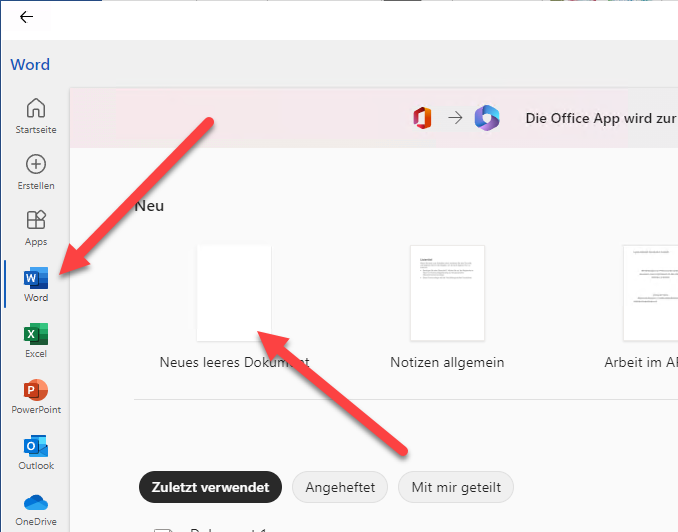The width and height of the screenshot is (678, 532).
Task: Select the Word app icon in sidebar
Action: pos(36,283)
